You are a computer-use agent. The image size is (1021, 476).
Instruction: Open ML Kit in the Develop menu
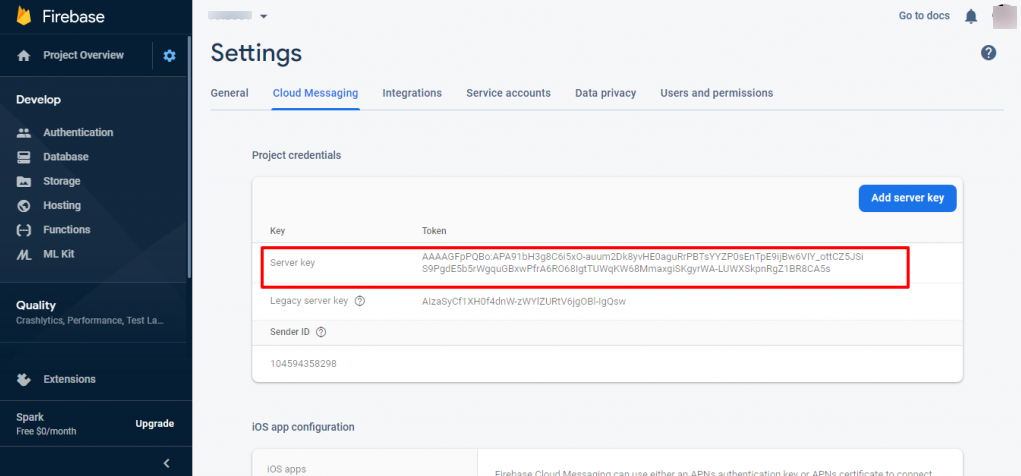click(59, 254)
